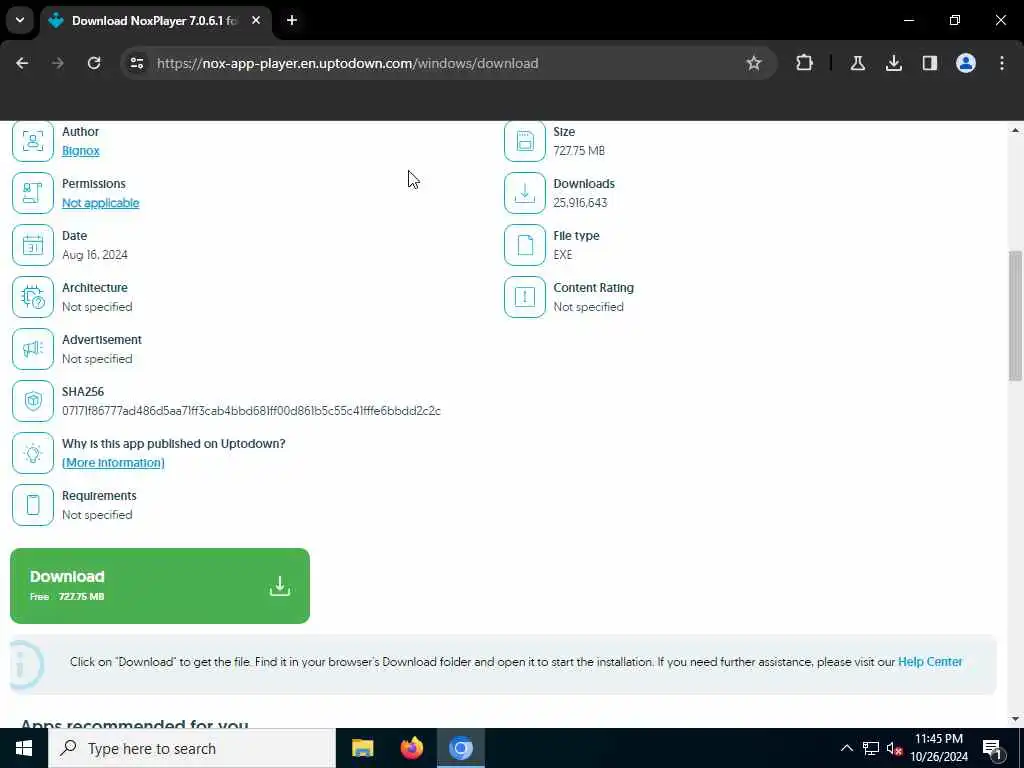Click the EXE file type value
1024x768 pixels.
pos(562,255)
